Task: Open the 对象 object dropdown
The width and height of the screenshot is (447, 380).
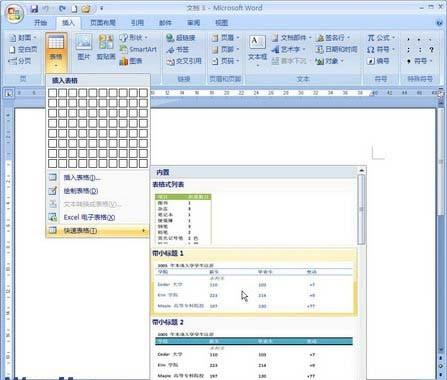Action: pyautogui.click(x=329, y=61)
